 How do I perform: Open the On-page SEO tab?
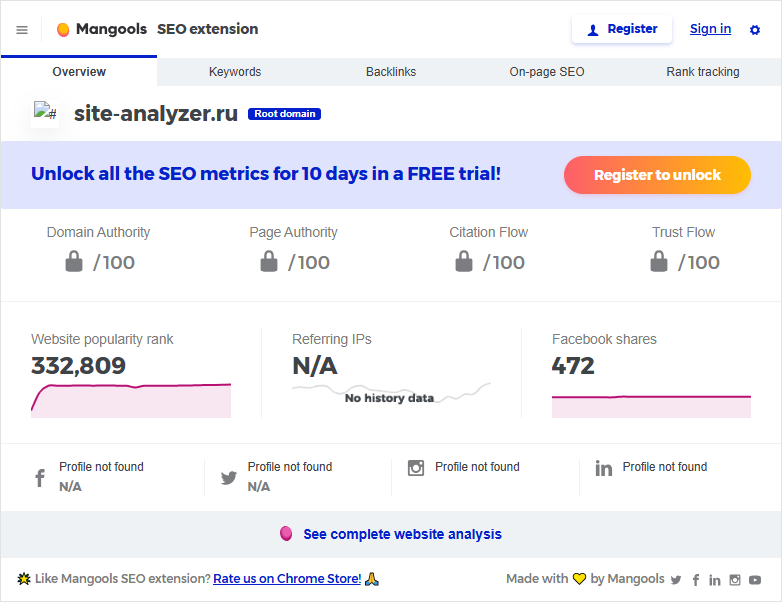coord(547,71)
